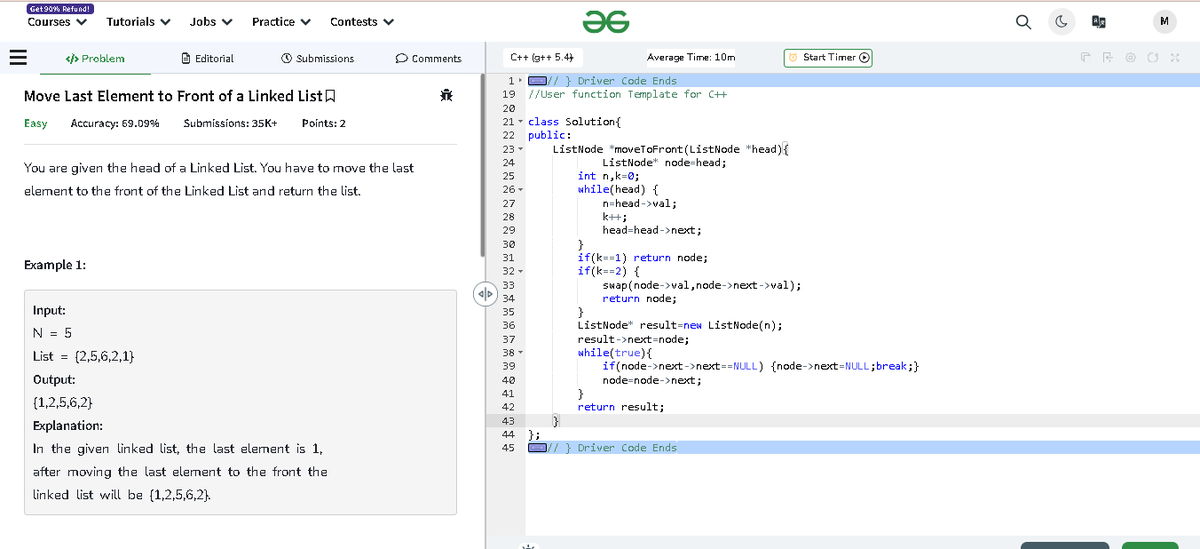Click the problem pane vertical scrollbar
Image resolution: width=1200 pixels, height=549 pixels.
pyautogui.click(x=483, y=165)
